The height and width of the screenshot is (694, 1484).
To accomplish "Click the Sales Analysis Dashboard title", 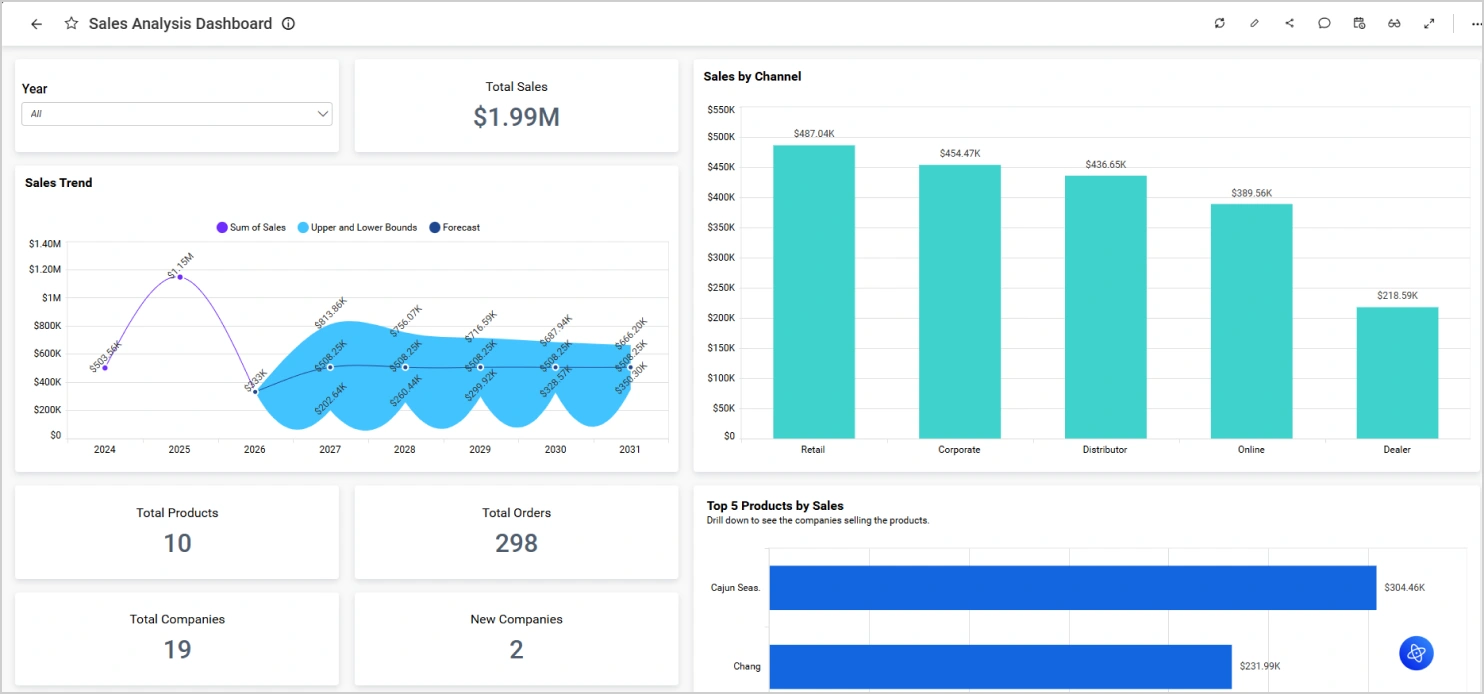I will [x=180, y=24].
